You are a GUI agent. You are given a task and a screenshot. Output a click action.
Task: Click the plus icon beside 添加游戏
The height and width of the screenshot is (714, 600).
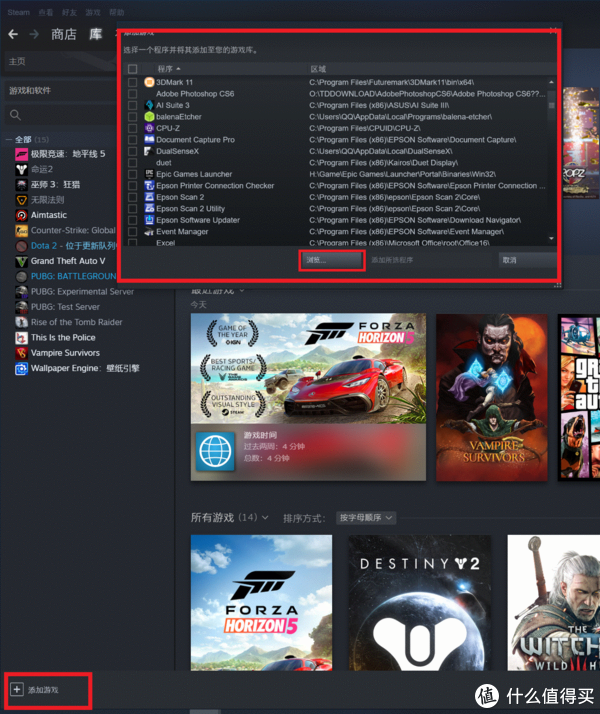17,689
